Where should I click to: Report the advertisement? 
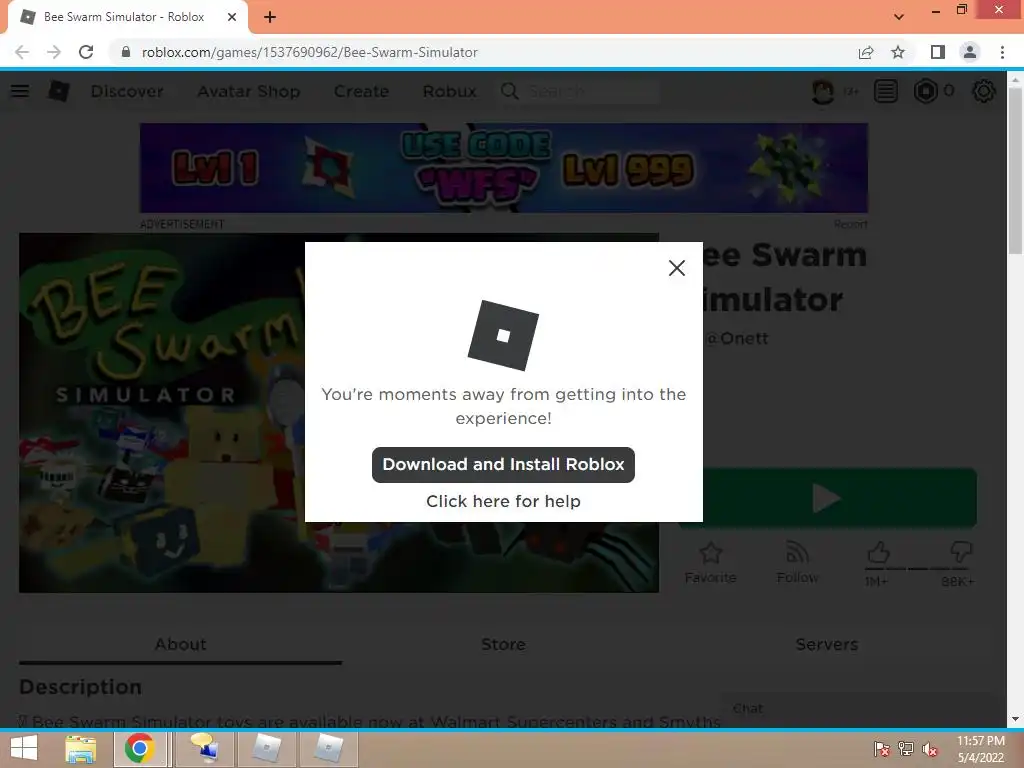[x=850, y=224]
